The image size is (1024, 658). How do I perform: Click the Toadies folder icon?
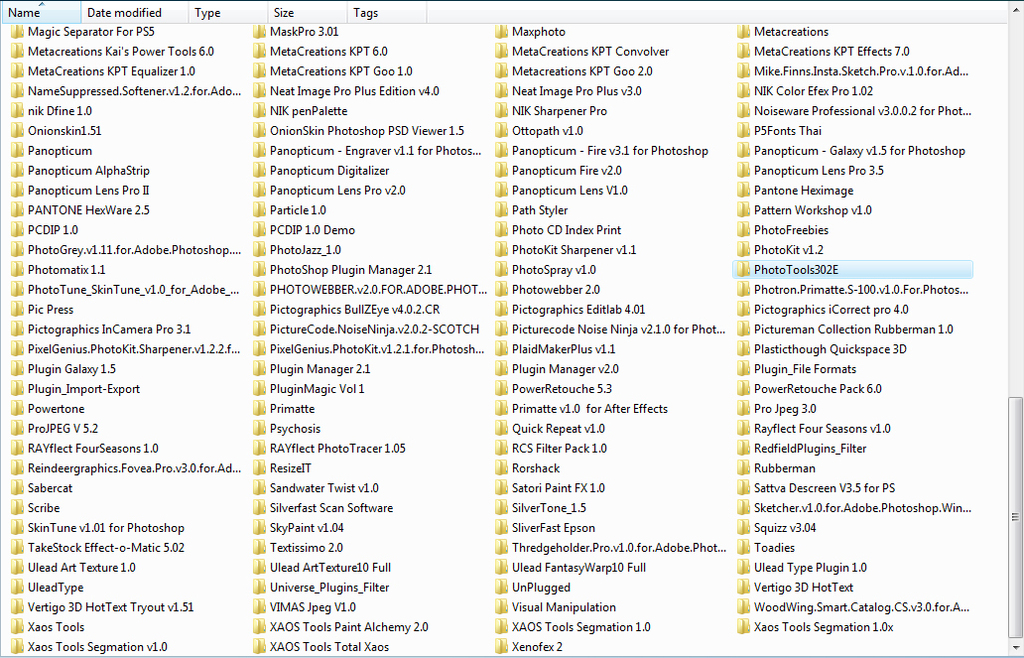[x=743, y=548]
